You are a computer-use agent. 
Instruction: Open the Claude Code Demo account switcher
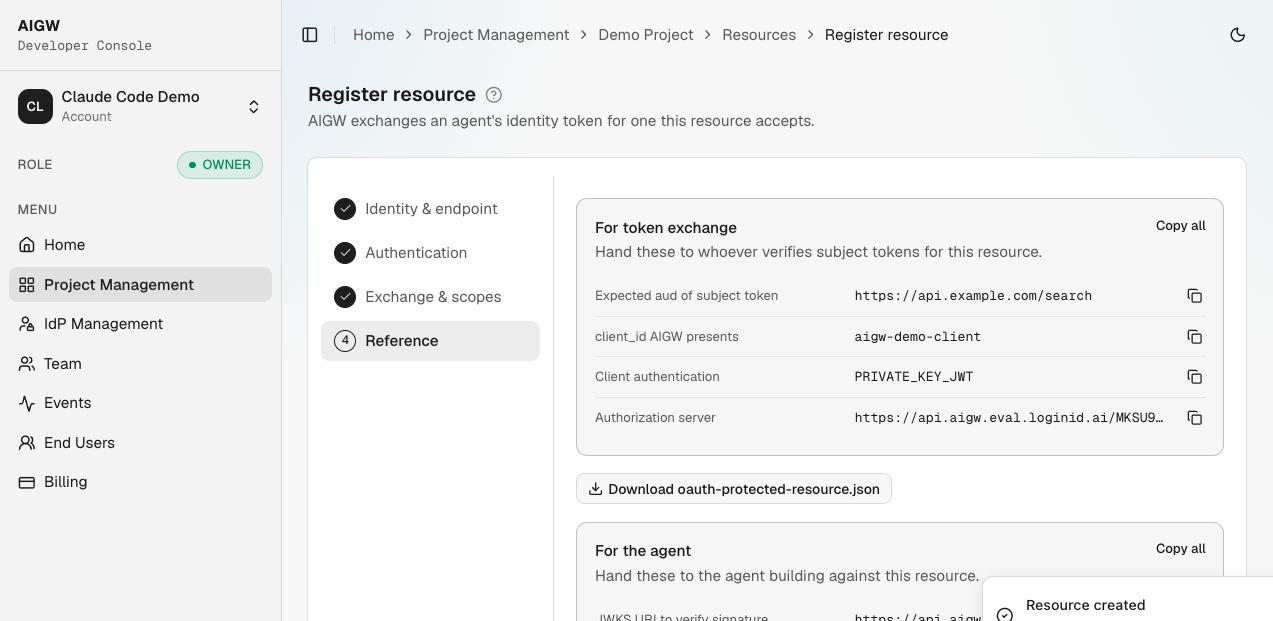click(140, 106)
